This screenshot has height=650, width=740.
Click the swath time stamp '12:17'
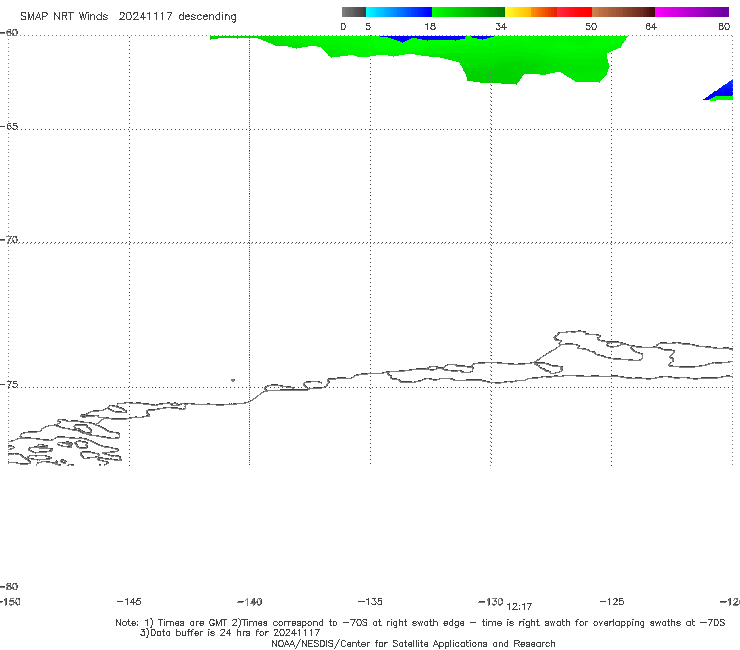(519, 607)
